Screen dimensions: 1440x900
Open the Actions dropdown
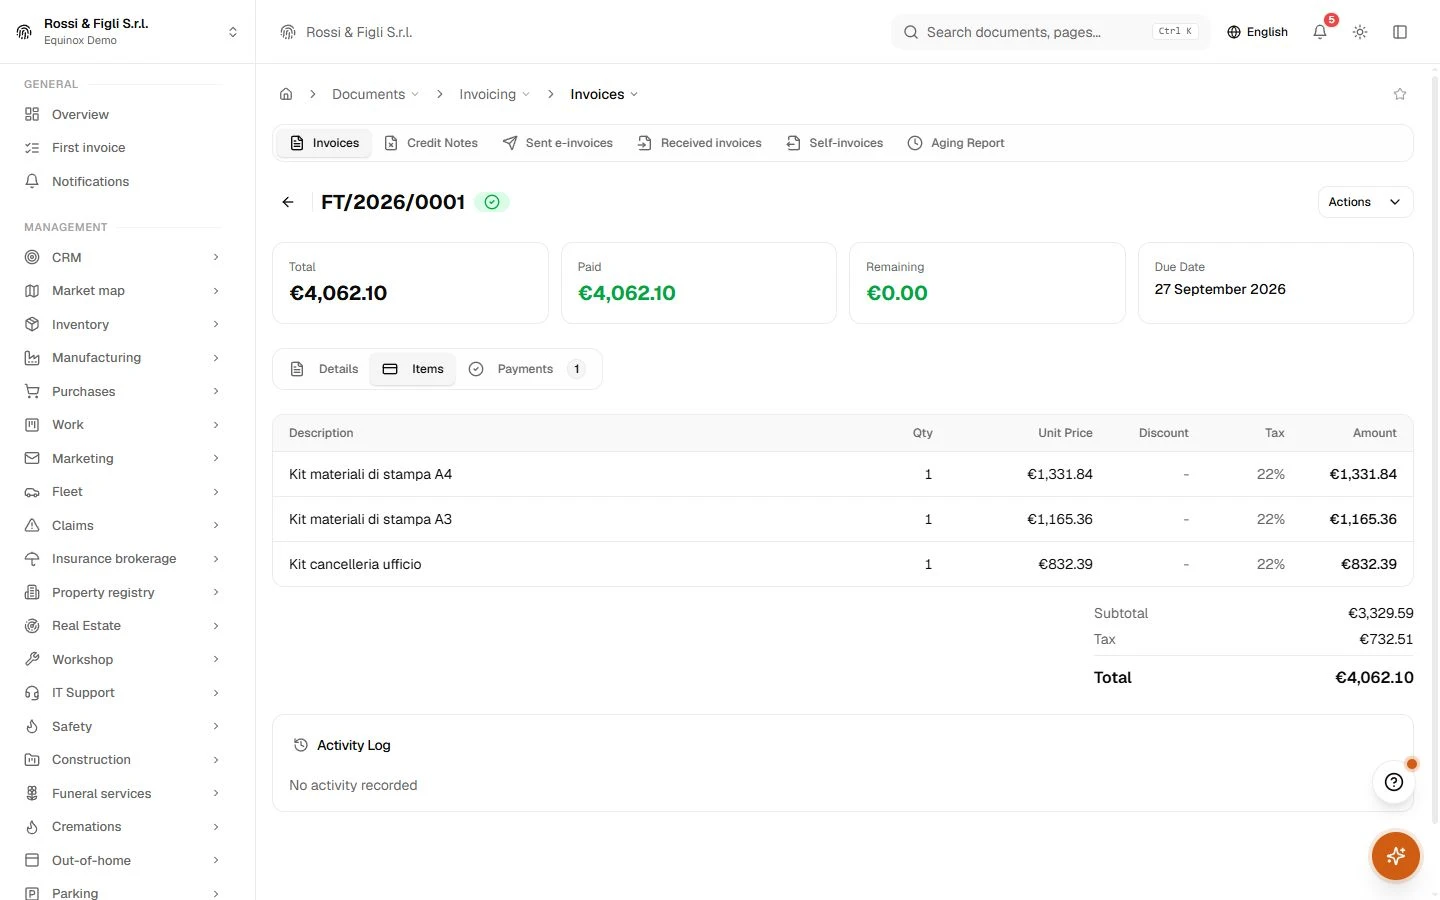click(1365, 202)
